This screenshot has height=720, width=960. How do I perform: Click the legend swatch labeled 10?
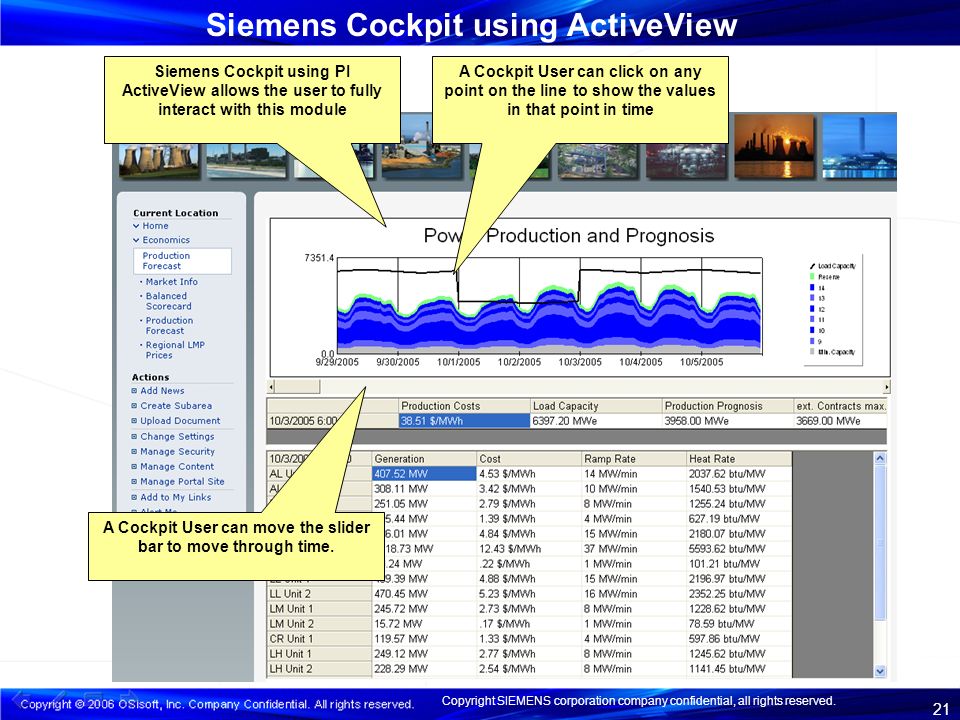812,330
